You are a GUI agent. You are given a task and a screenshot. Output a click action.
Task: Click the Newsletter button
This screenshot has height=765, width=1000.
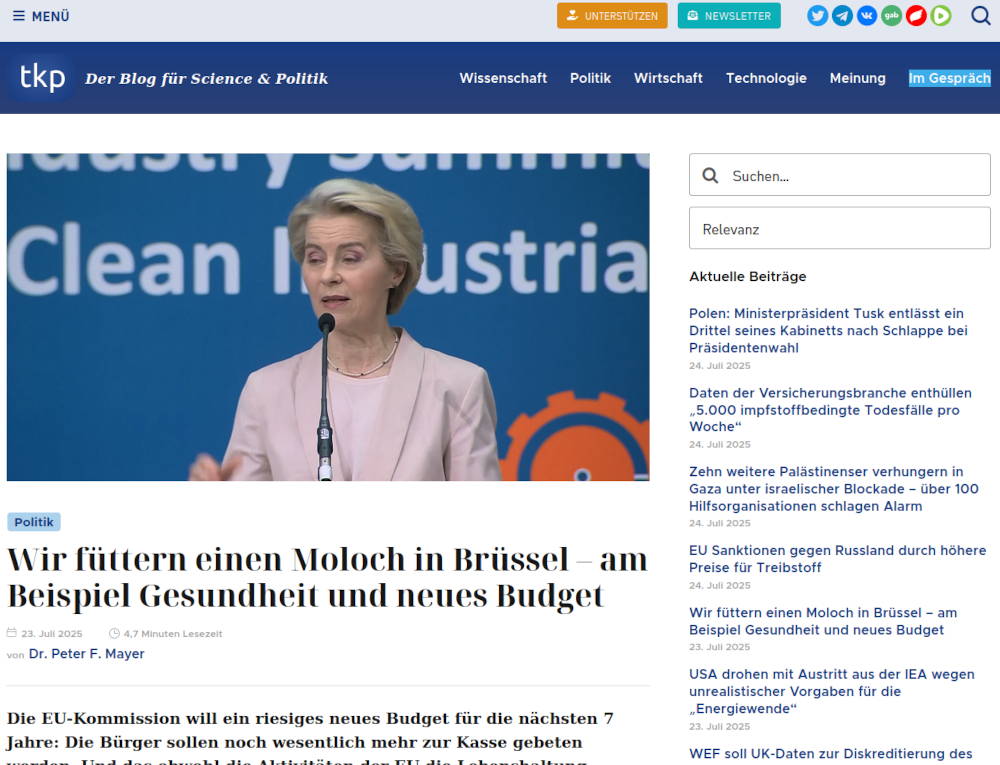[729, 16]
